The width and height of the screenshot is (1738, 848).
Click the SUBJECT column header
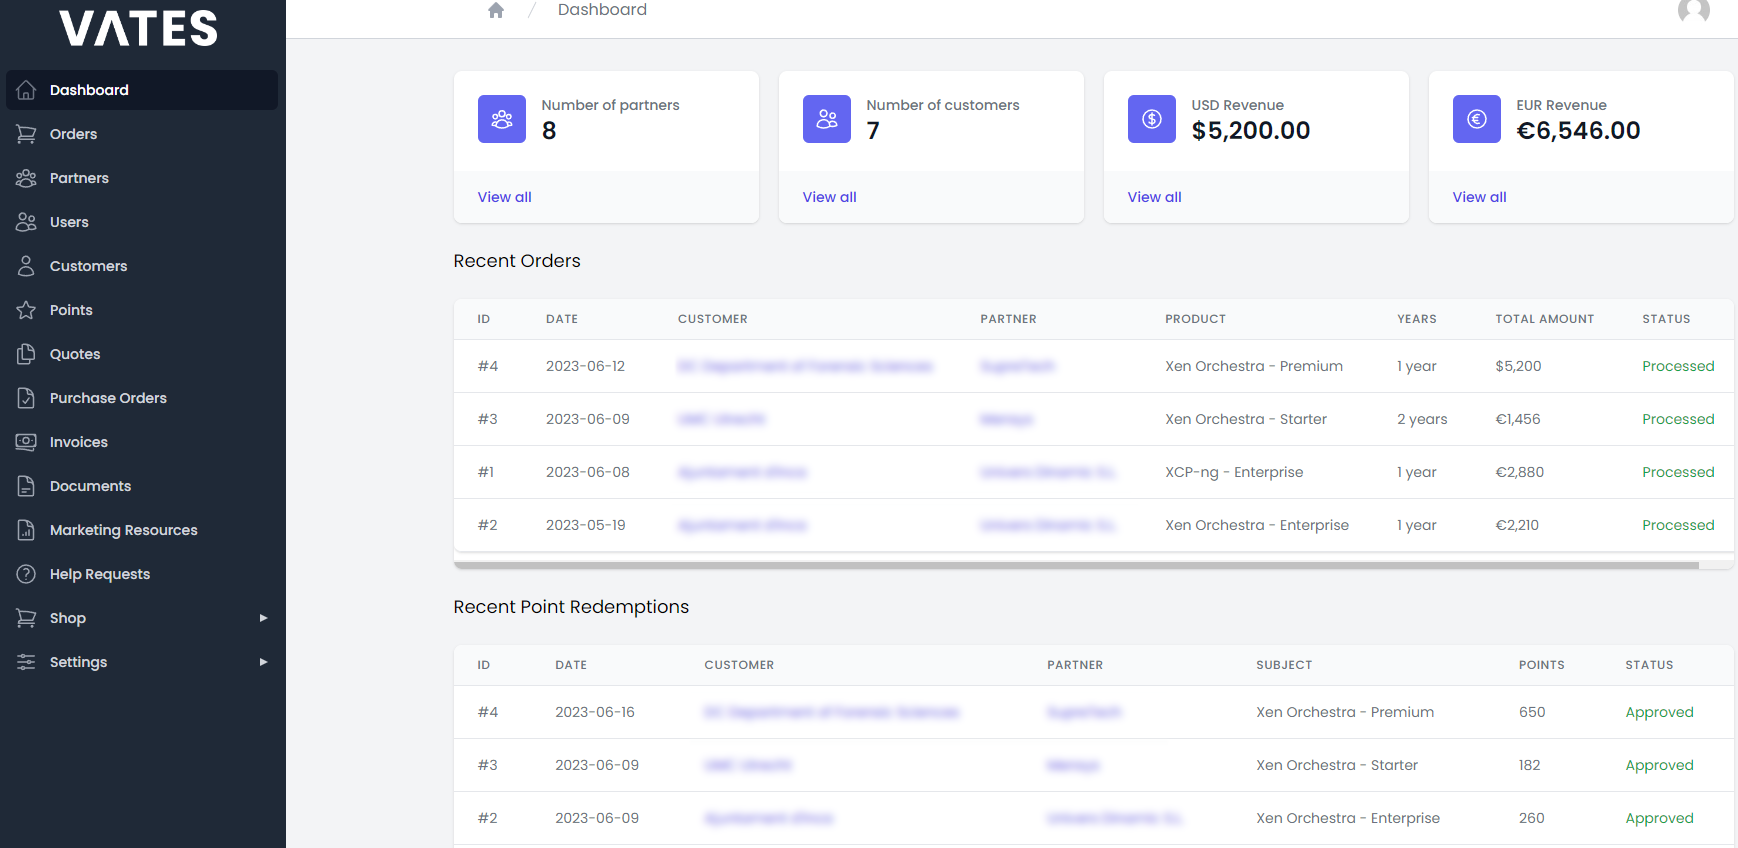[x=1284, y=665]
